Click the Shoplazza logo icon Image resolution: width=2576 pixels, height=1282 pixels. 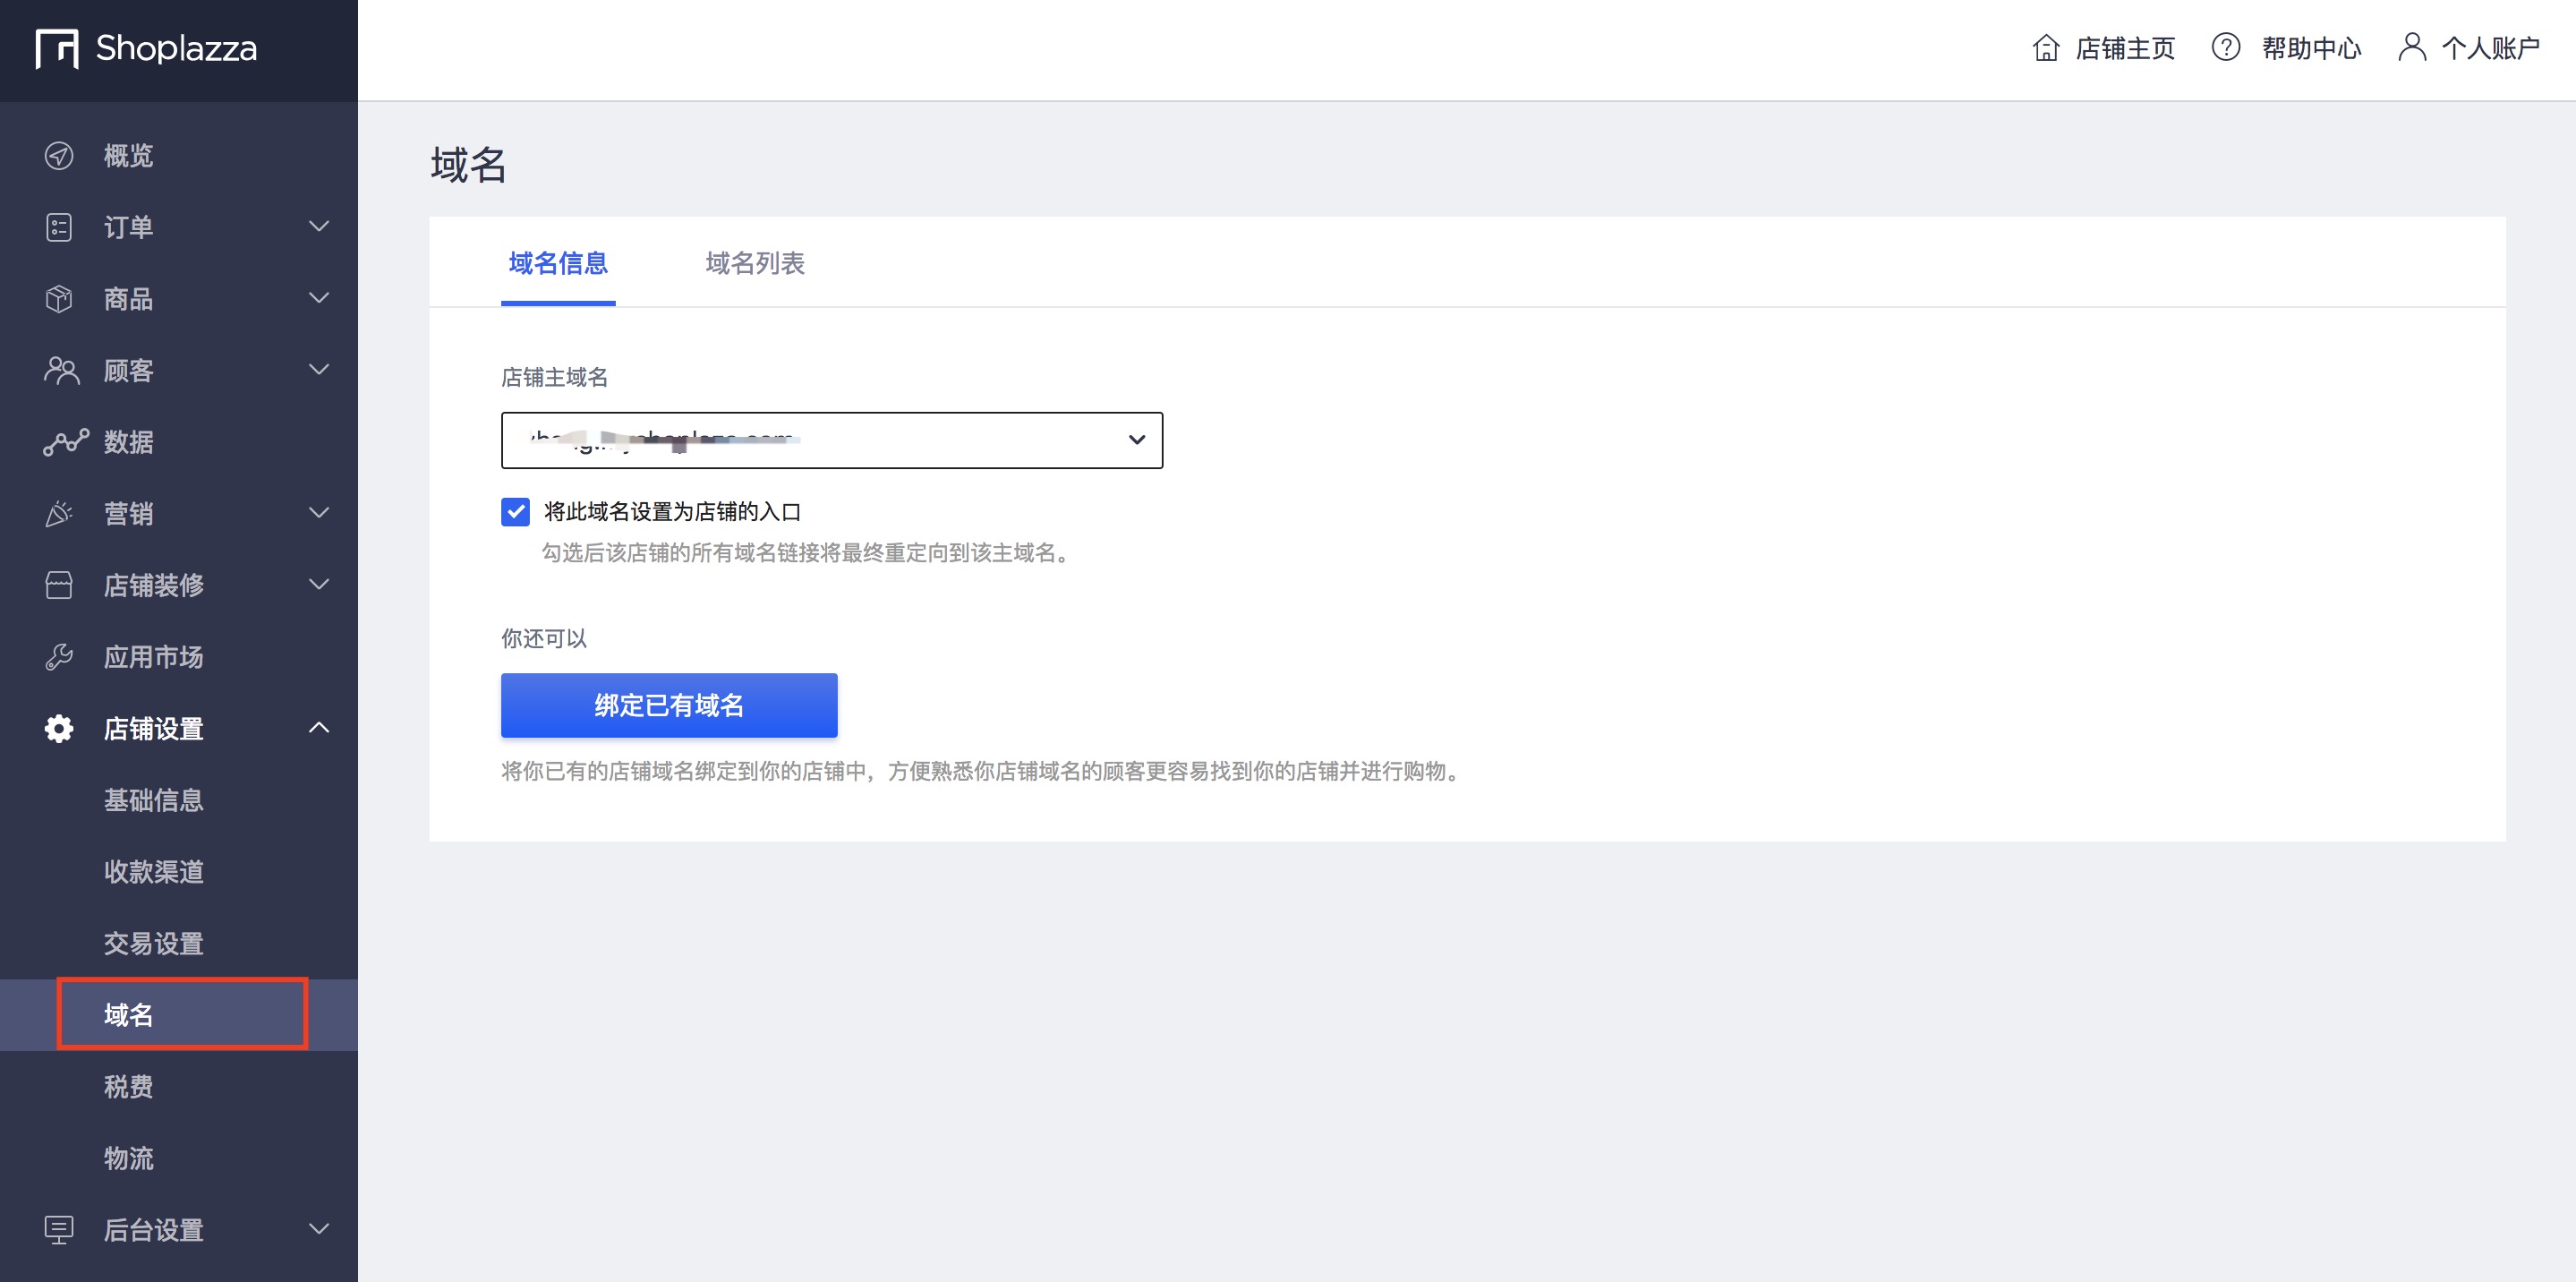pyautogui.click(x=57, y=48)
